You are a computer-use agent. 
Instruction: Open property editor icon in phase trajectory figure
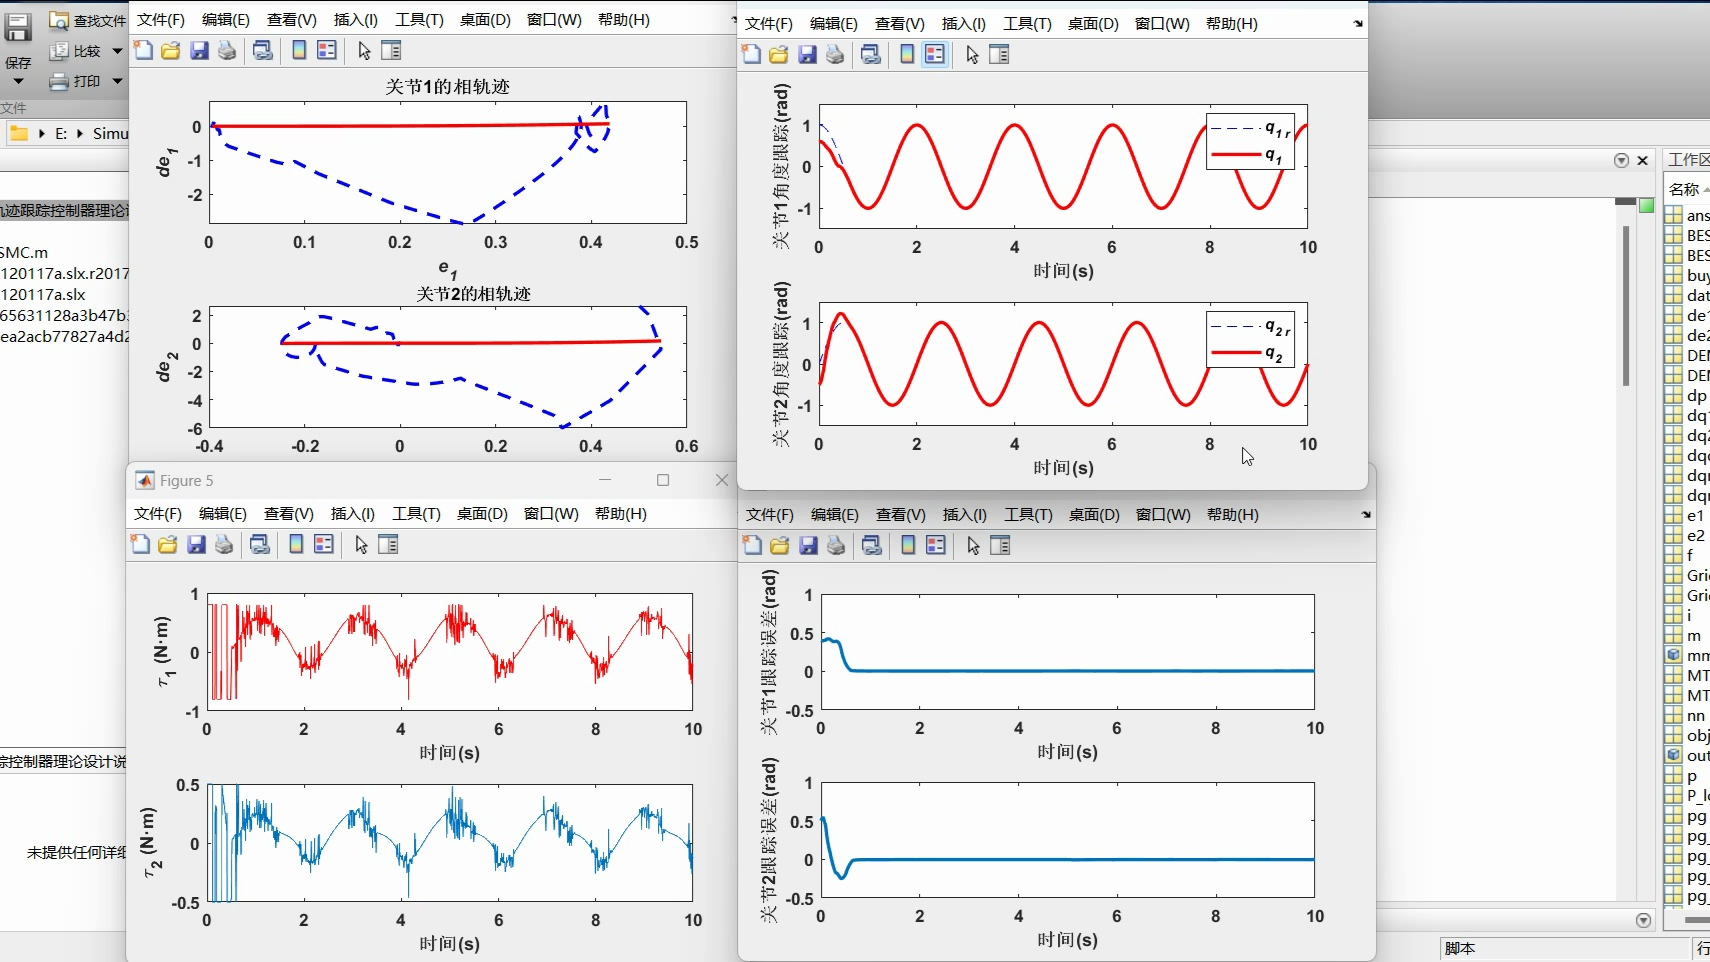coord(391,50)
